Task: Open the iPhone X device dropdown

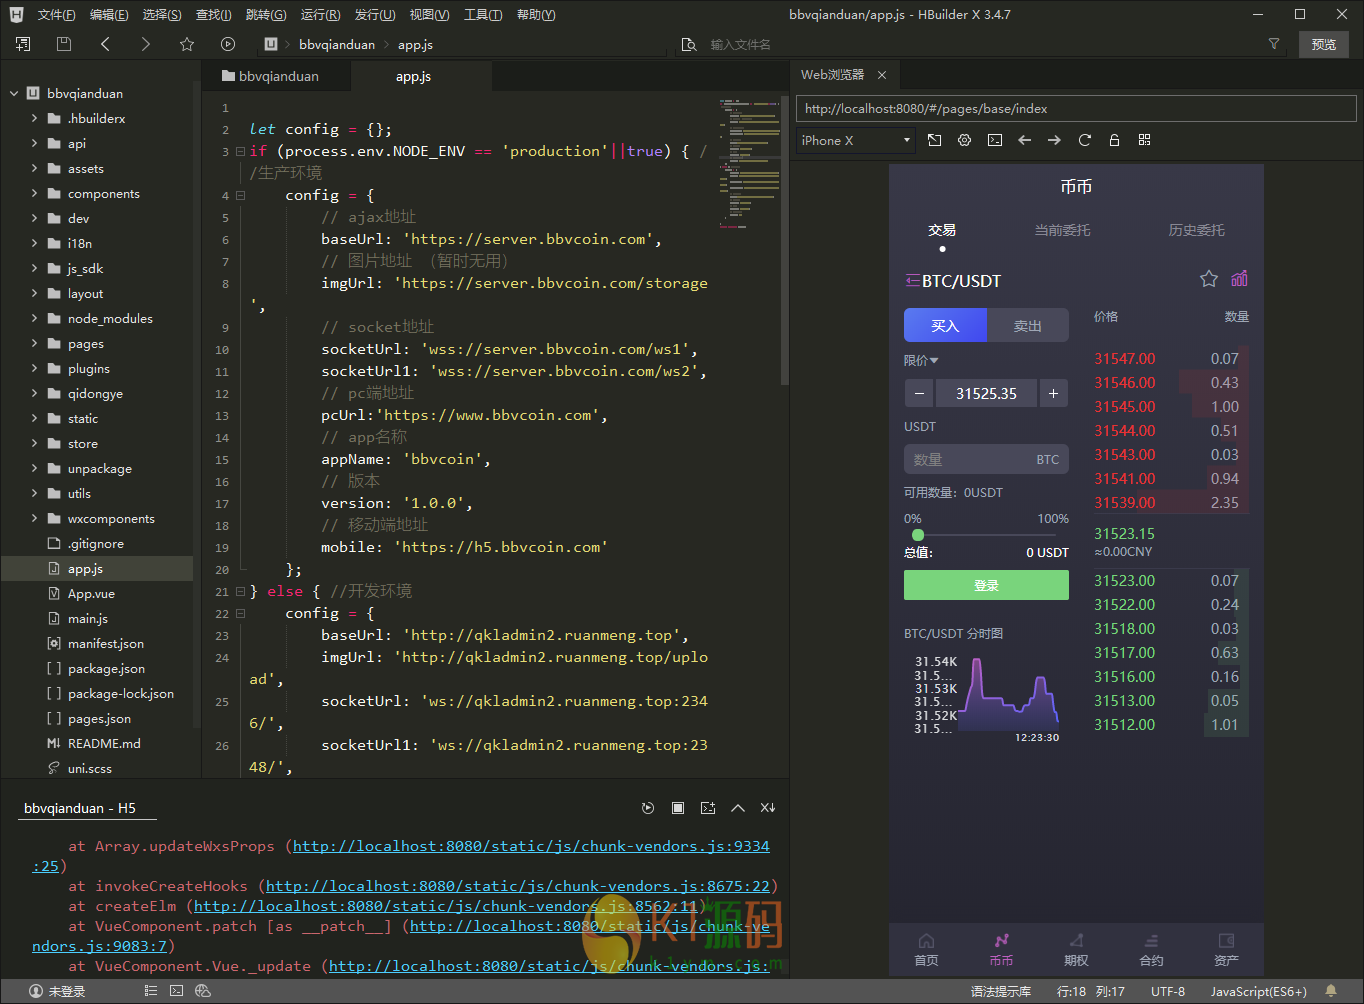Action: tap(856, 141)
